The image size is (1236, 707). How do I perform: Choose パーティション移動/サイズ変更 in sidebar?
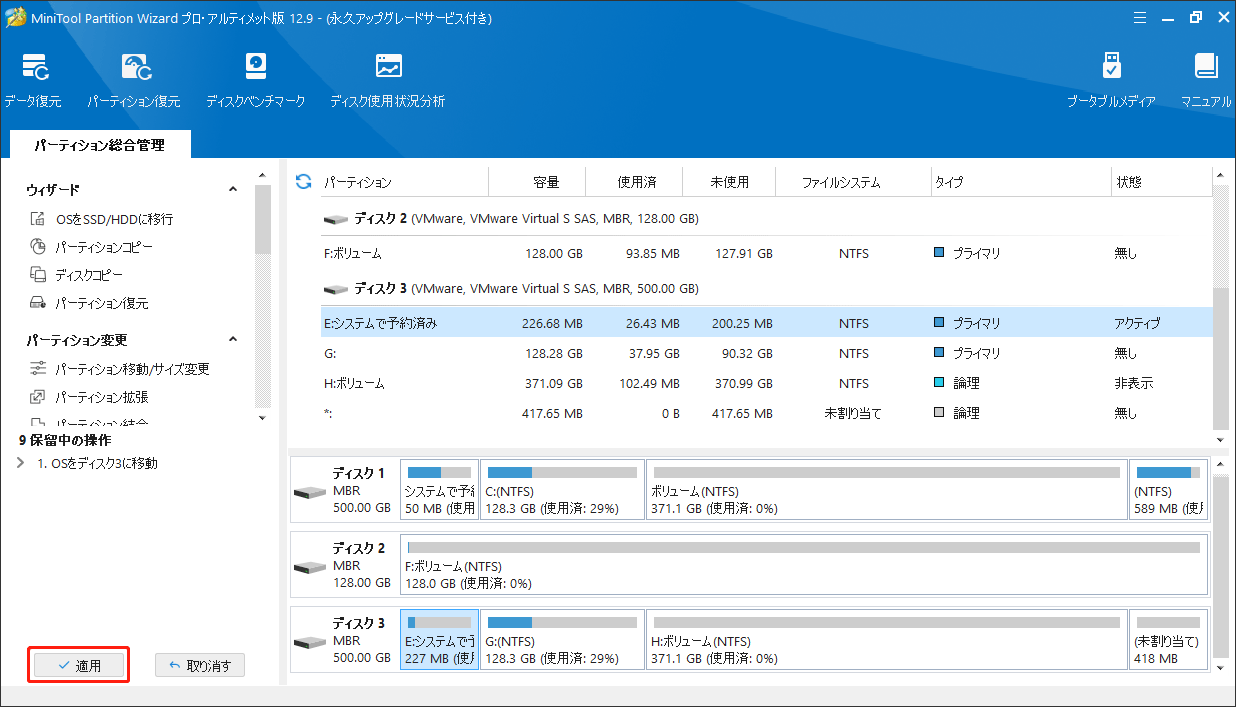119,369
